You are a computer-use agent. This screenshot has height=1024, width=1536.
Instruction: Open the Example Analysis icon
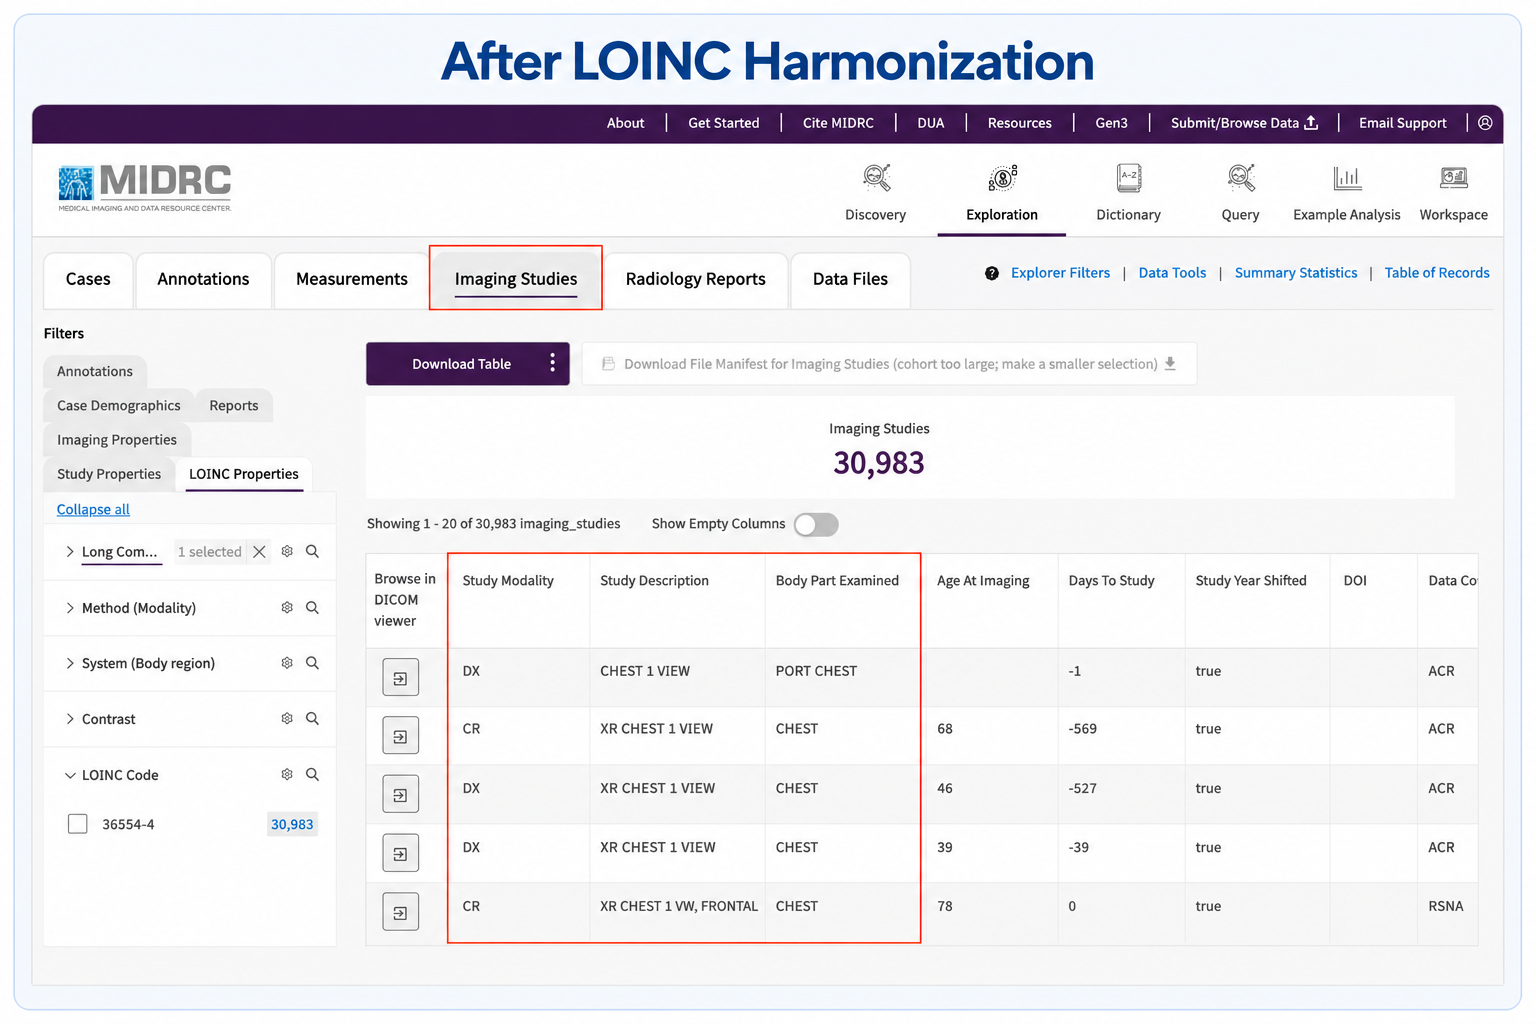click(x=1347, y=178)
